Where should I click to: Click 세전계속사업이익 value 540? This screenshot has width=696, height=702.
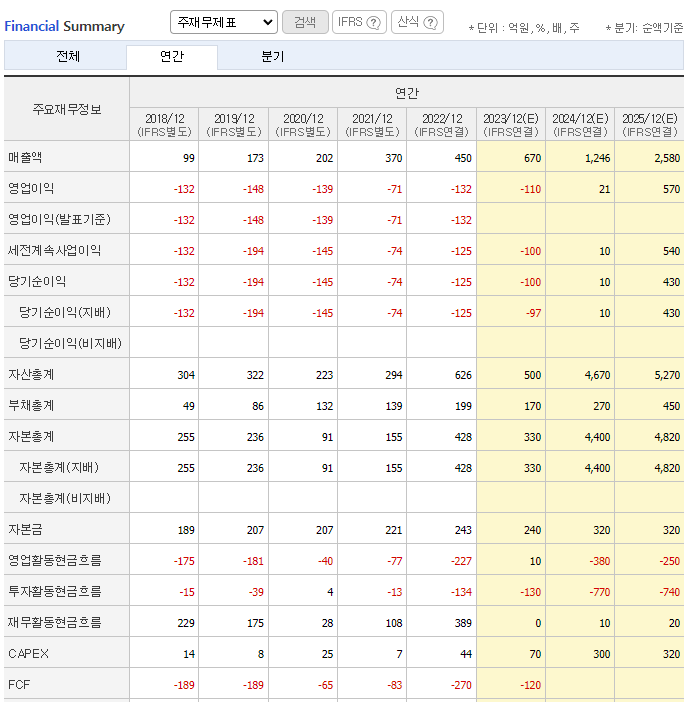click(x=671, y=251)
